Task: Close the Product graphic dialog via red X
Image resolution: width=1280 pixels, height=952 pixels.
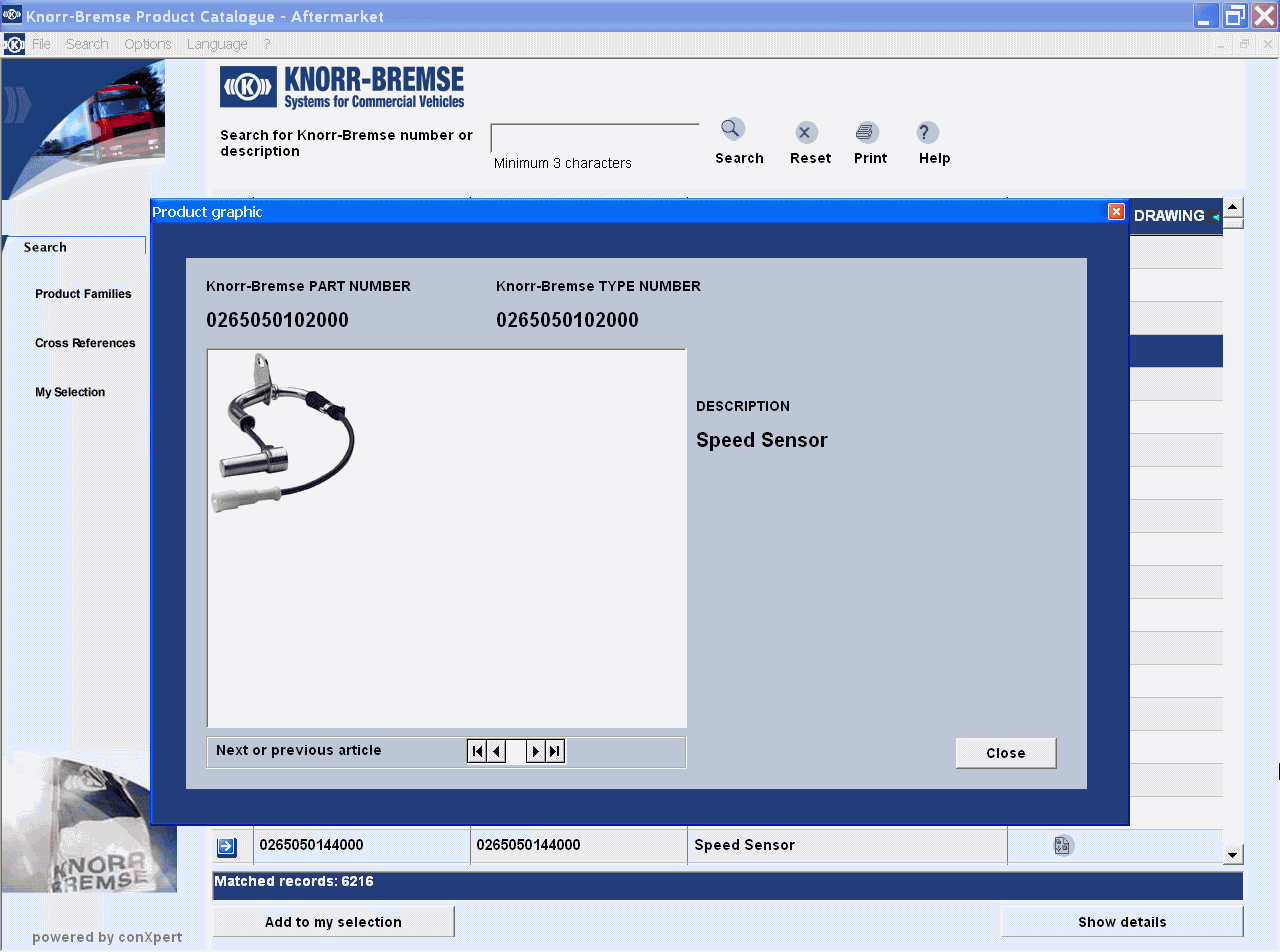Action: pos(1116,212)
